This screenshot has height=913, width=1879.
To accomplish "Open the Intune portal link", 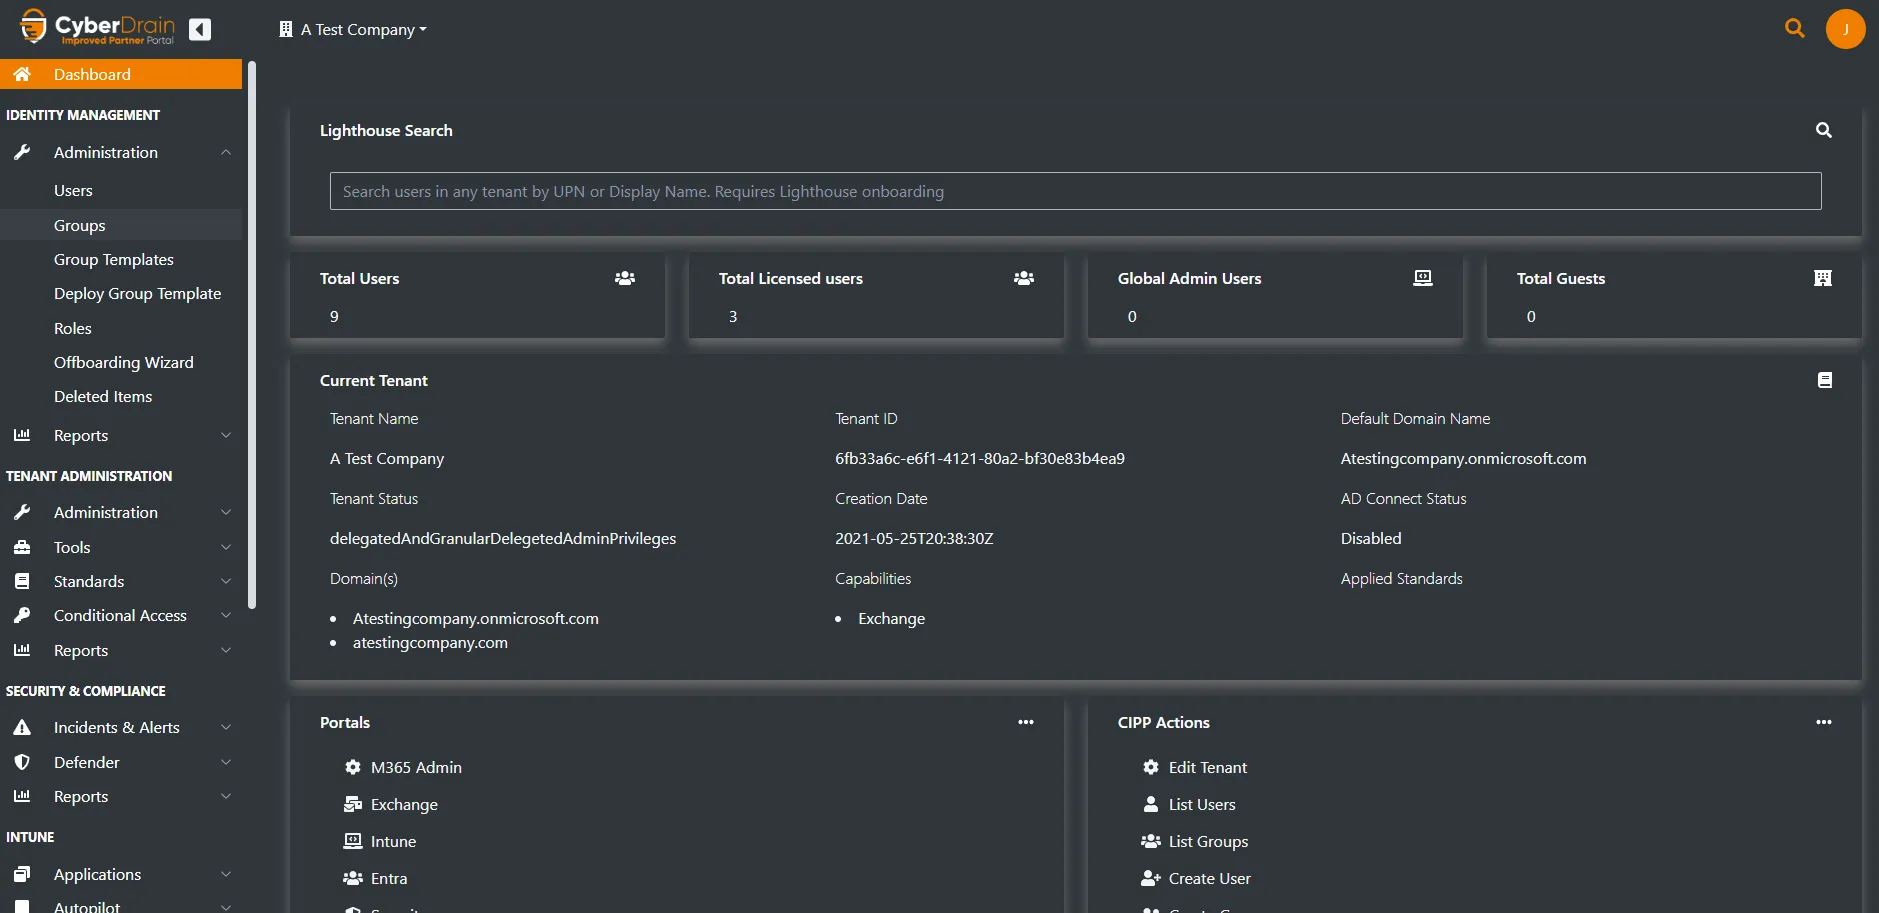I will 380,842.
